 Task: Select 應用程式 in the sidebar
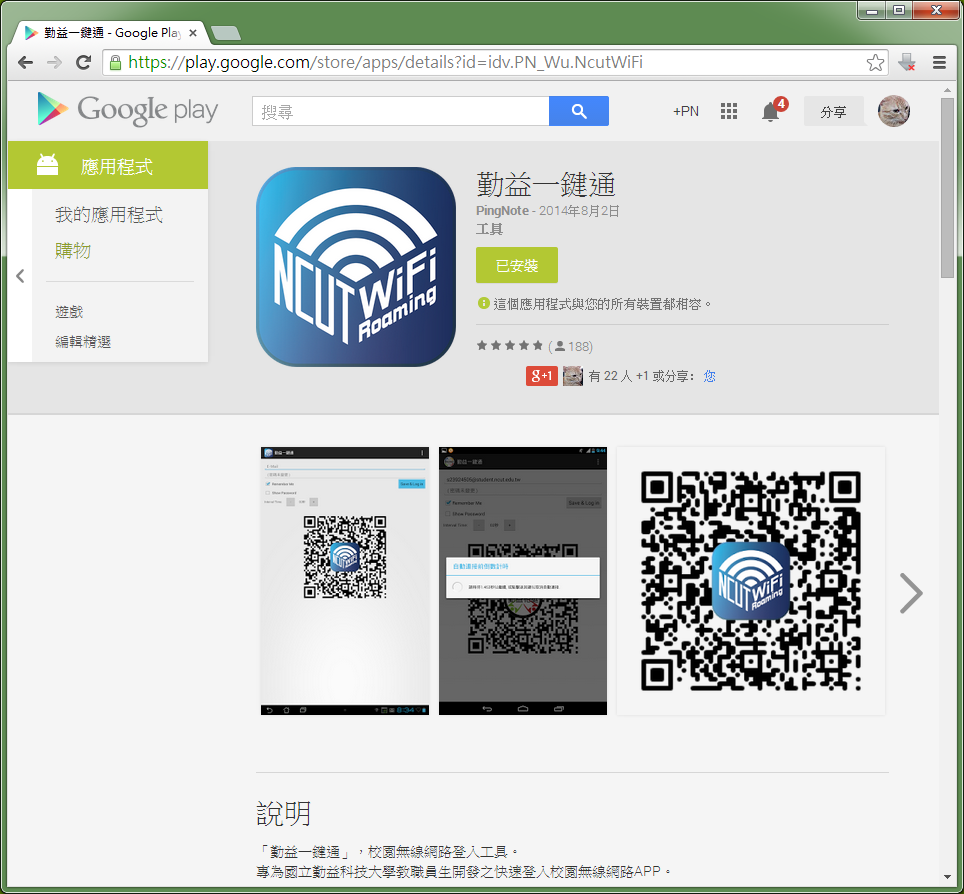[x=108, y=165]
